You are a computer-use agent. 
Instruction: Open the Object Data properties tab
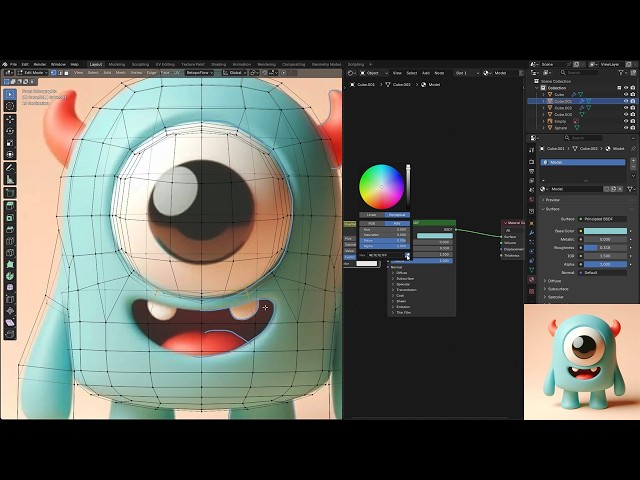tap(531, 270)
